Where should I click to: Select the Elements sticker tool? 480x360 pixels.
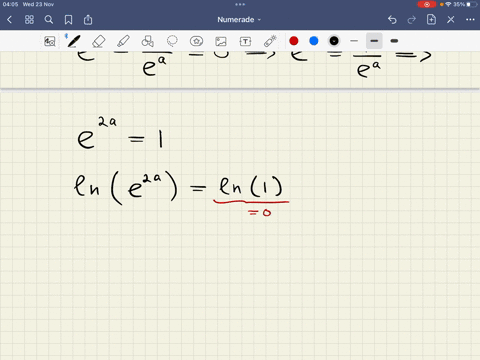pos(196,41)
